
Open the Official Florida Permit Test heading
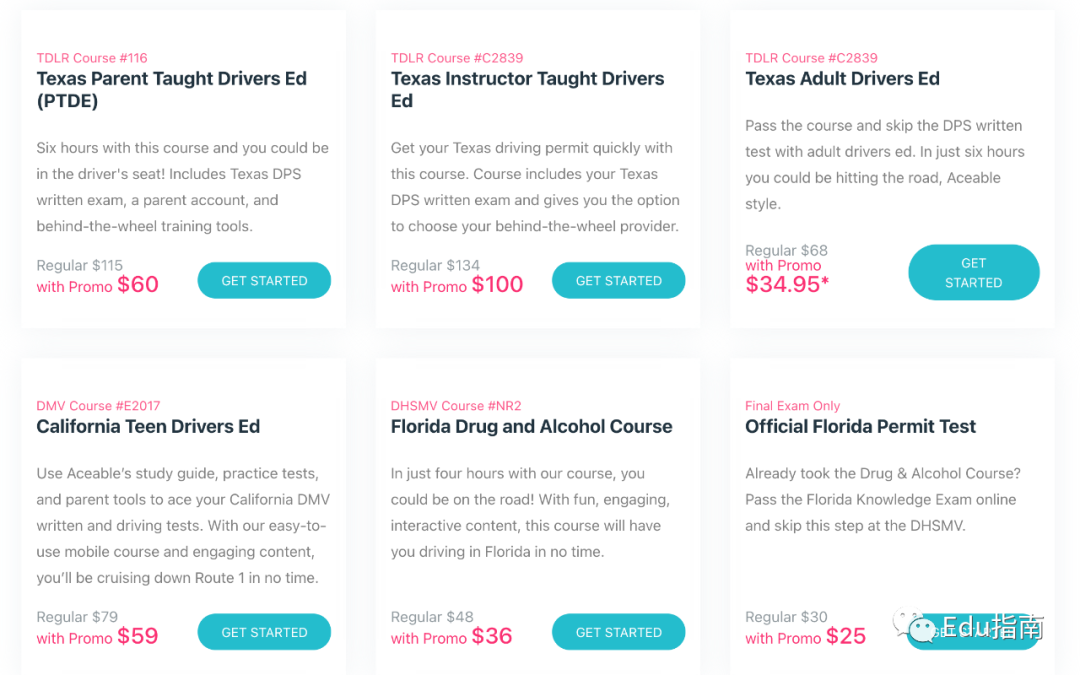tap(860, 426)
